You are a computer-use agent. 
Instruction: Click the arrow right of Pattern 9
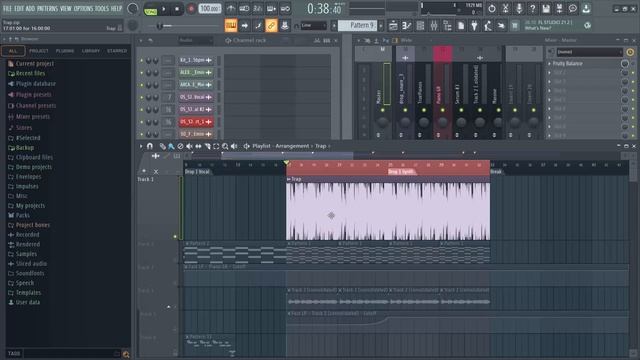point(381,26)
